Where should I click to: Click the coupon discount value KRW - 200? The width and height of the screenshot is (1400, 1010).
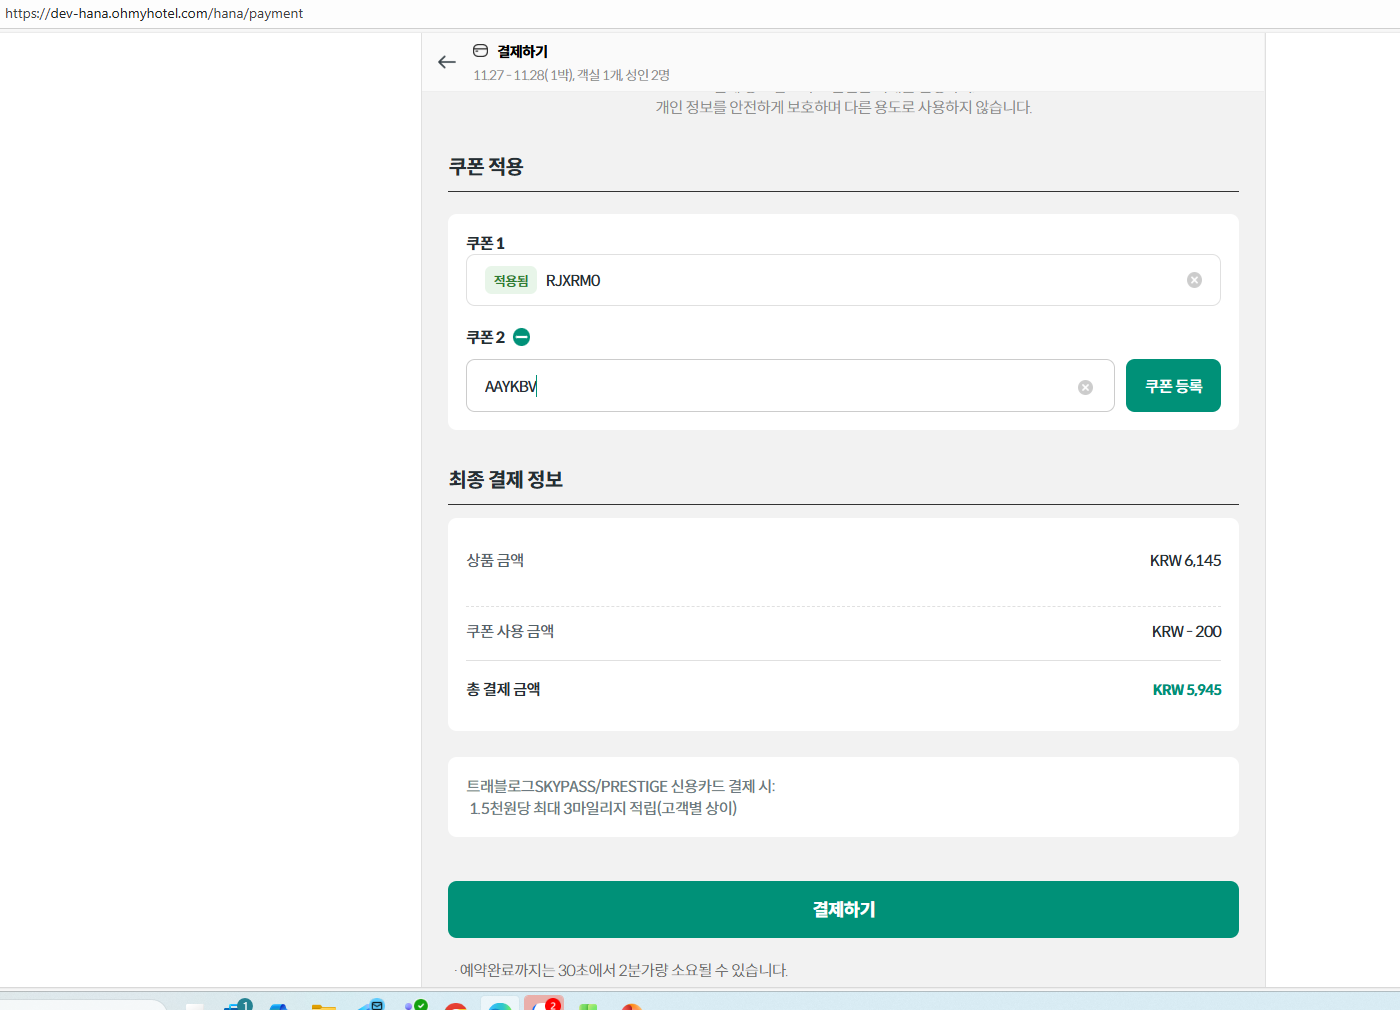coord(1186,631)
